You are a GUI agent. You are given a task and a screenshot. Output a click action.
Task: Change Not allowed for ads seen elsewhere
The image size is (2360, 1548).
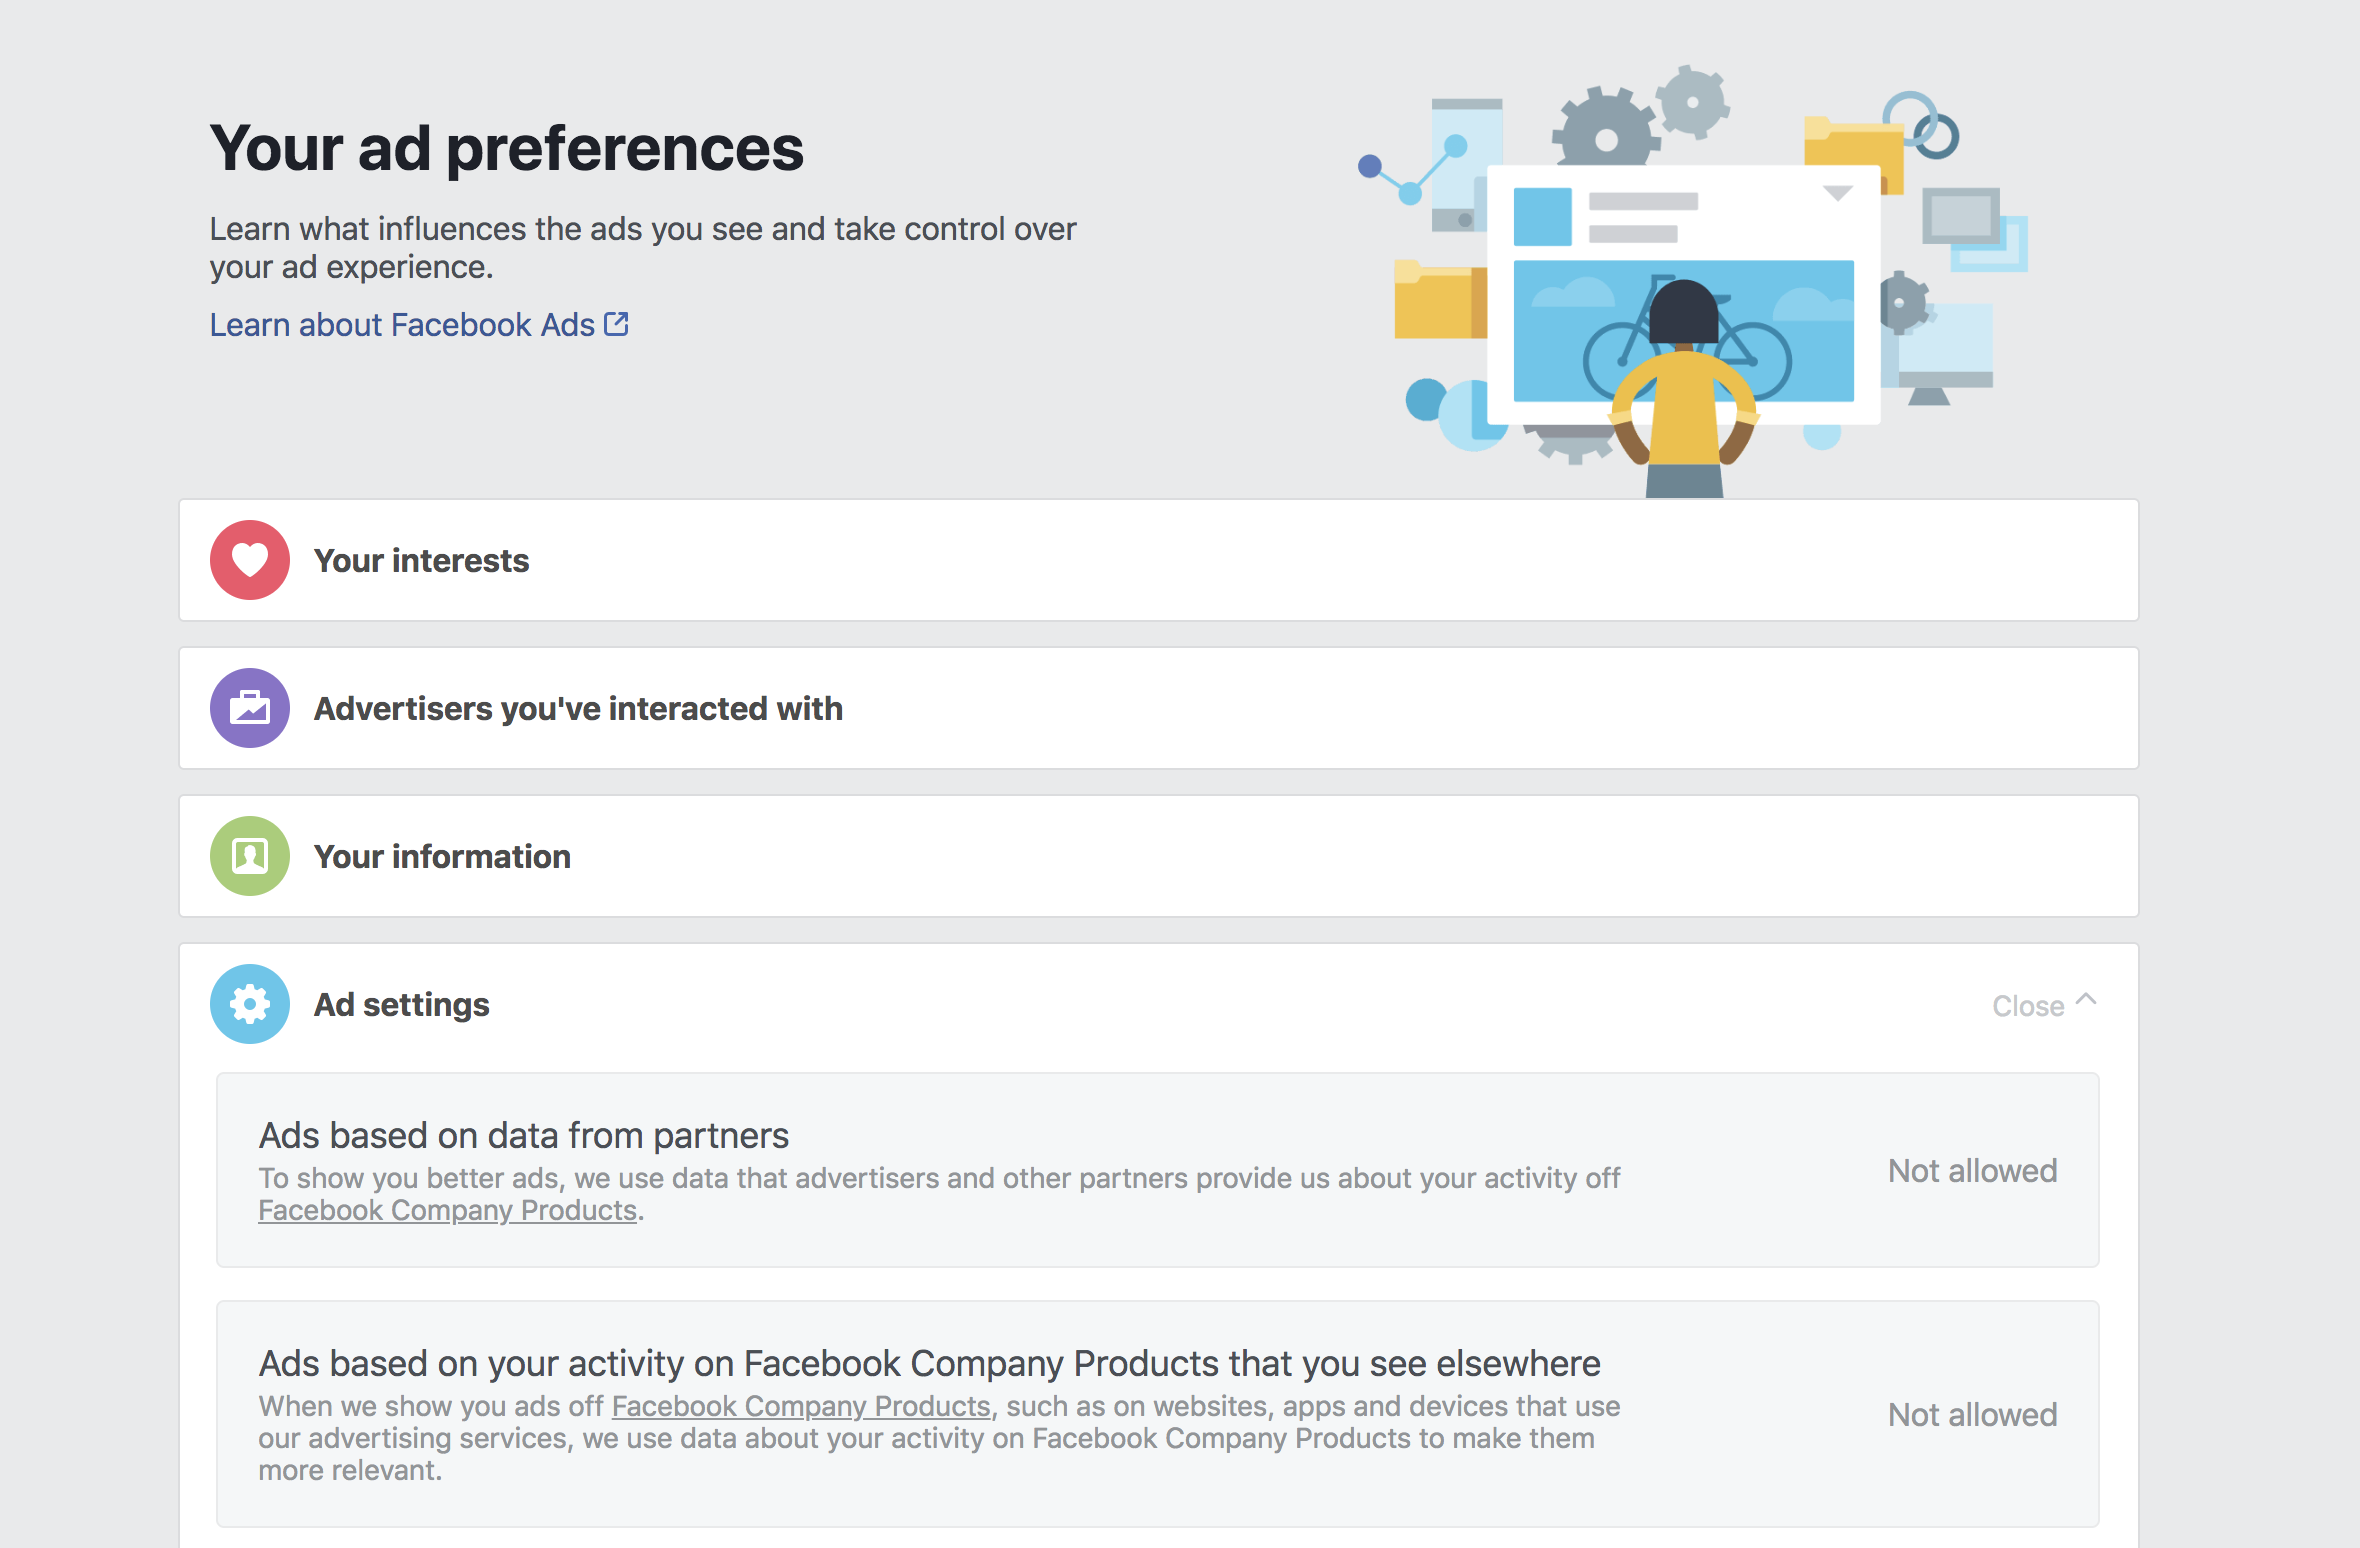coord(1972,1415)
